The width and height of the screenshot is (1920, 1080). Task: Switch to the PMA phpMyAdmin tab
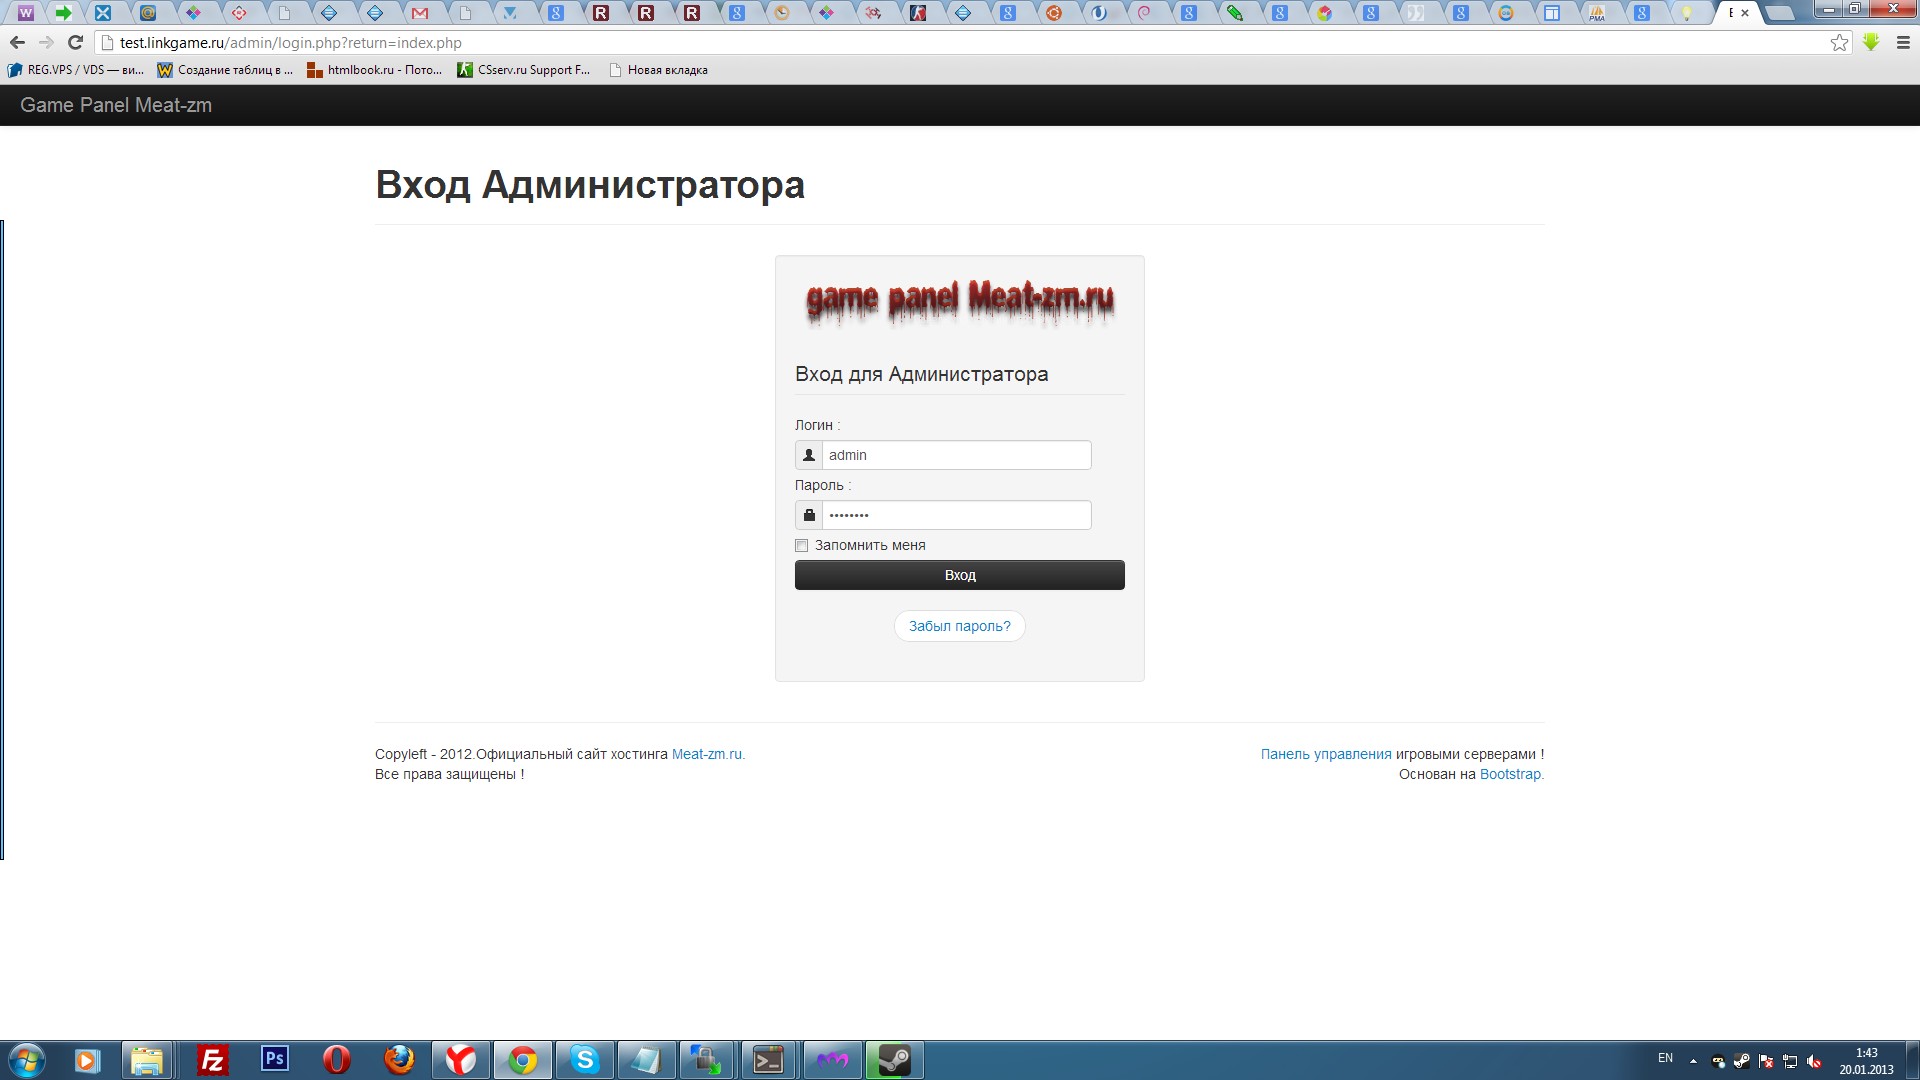(1597, 13)
